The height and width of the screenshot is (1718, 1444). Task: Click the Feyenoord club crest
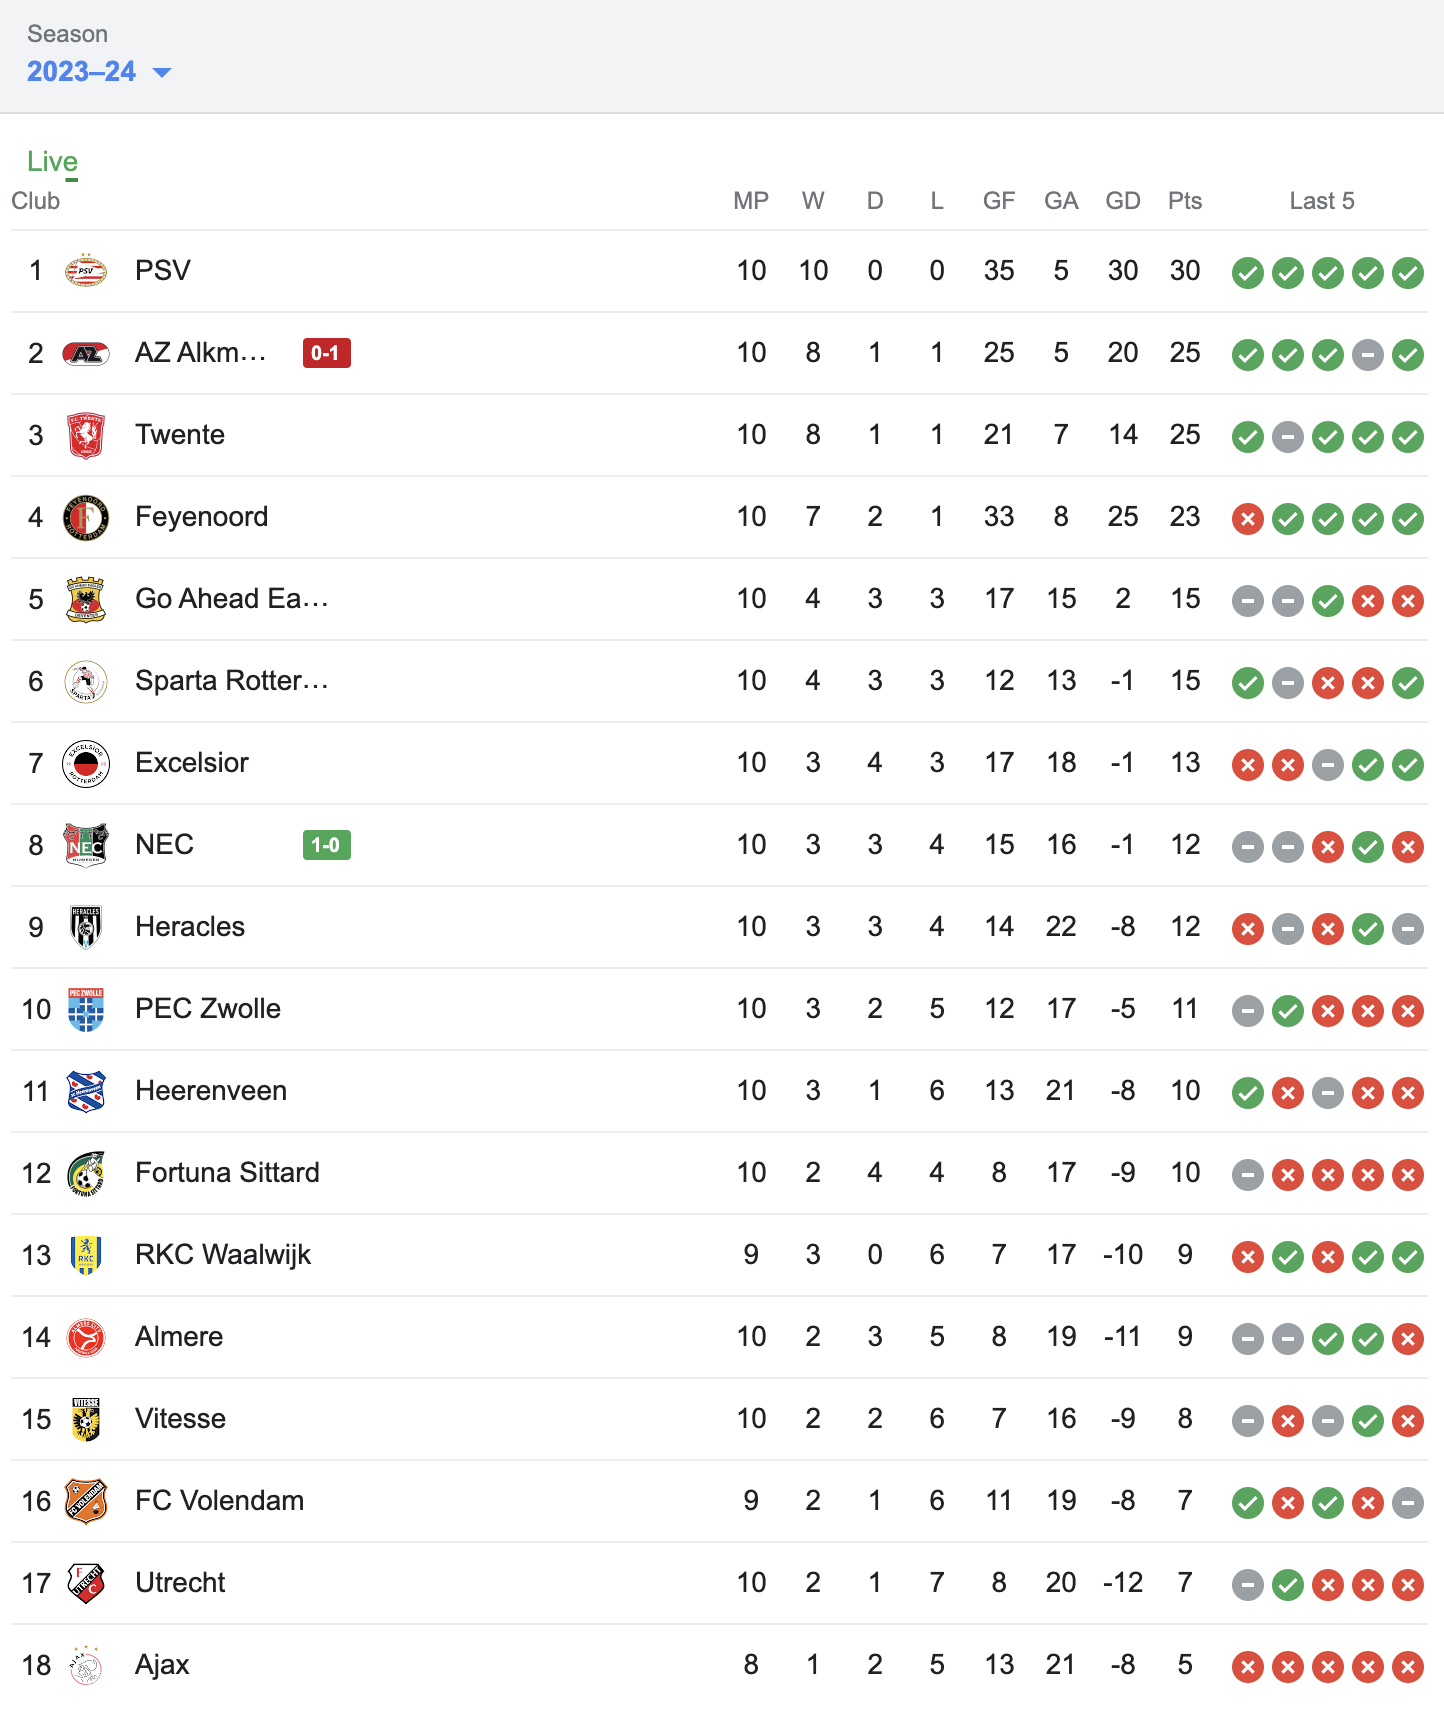tap(86, 517)
